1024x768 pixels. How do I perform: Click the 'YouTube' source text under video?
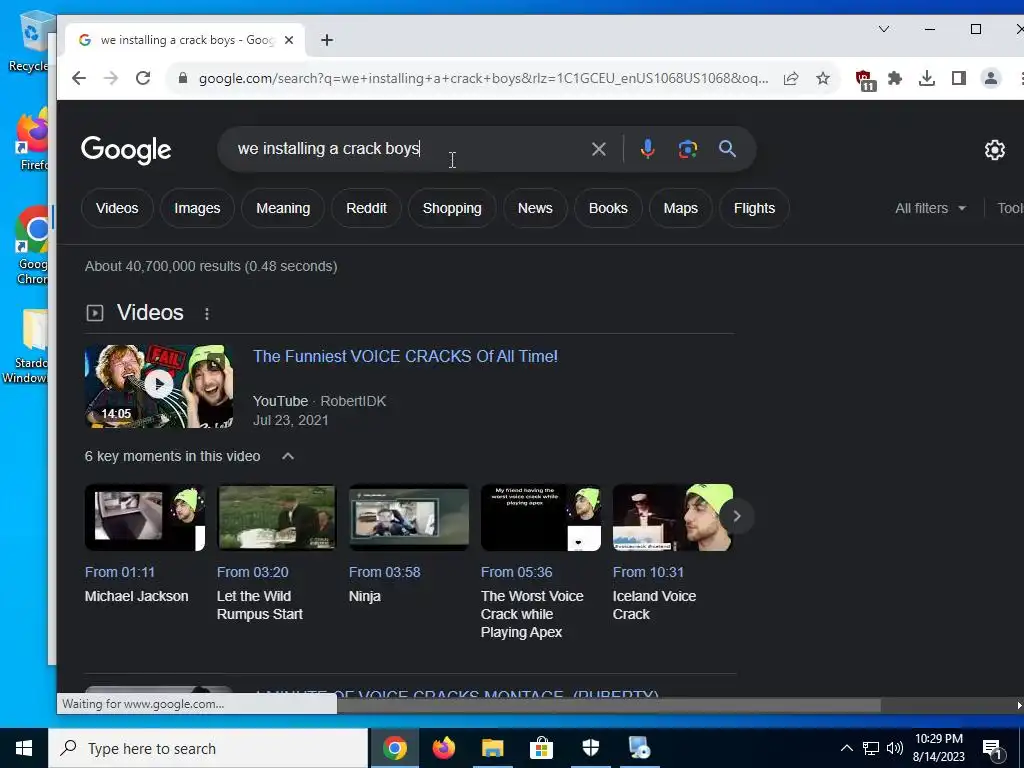click(280, 401)
